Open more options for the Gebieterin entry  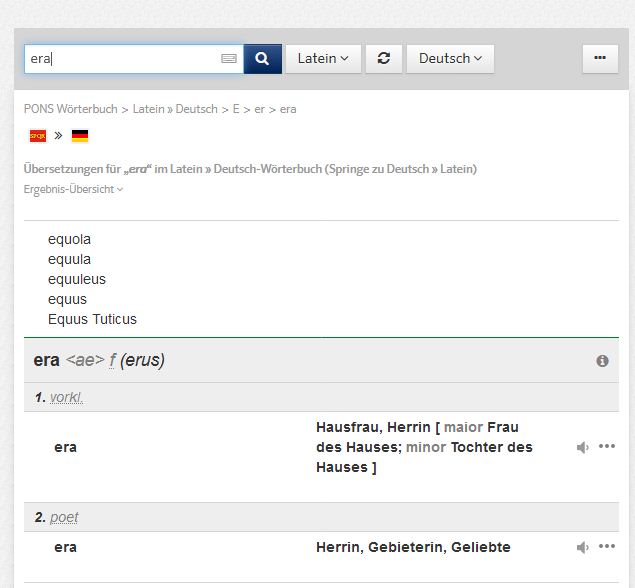[x=607, y=547]
